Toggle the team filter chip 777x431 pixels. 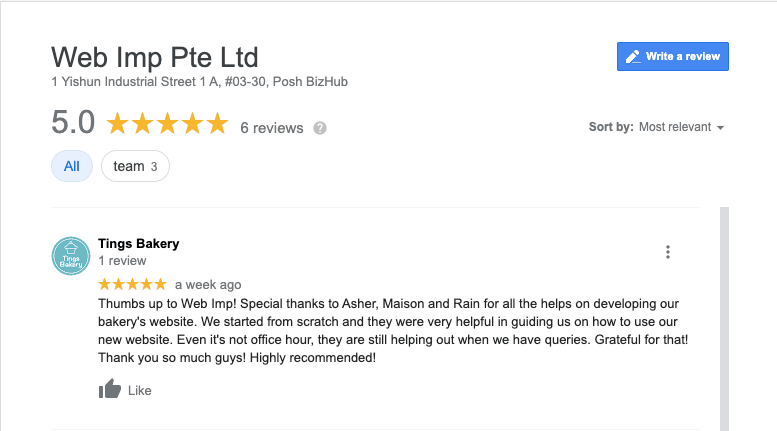pyautogui.click(x=135, y=166)
